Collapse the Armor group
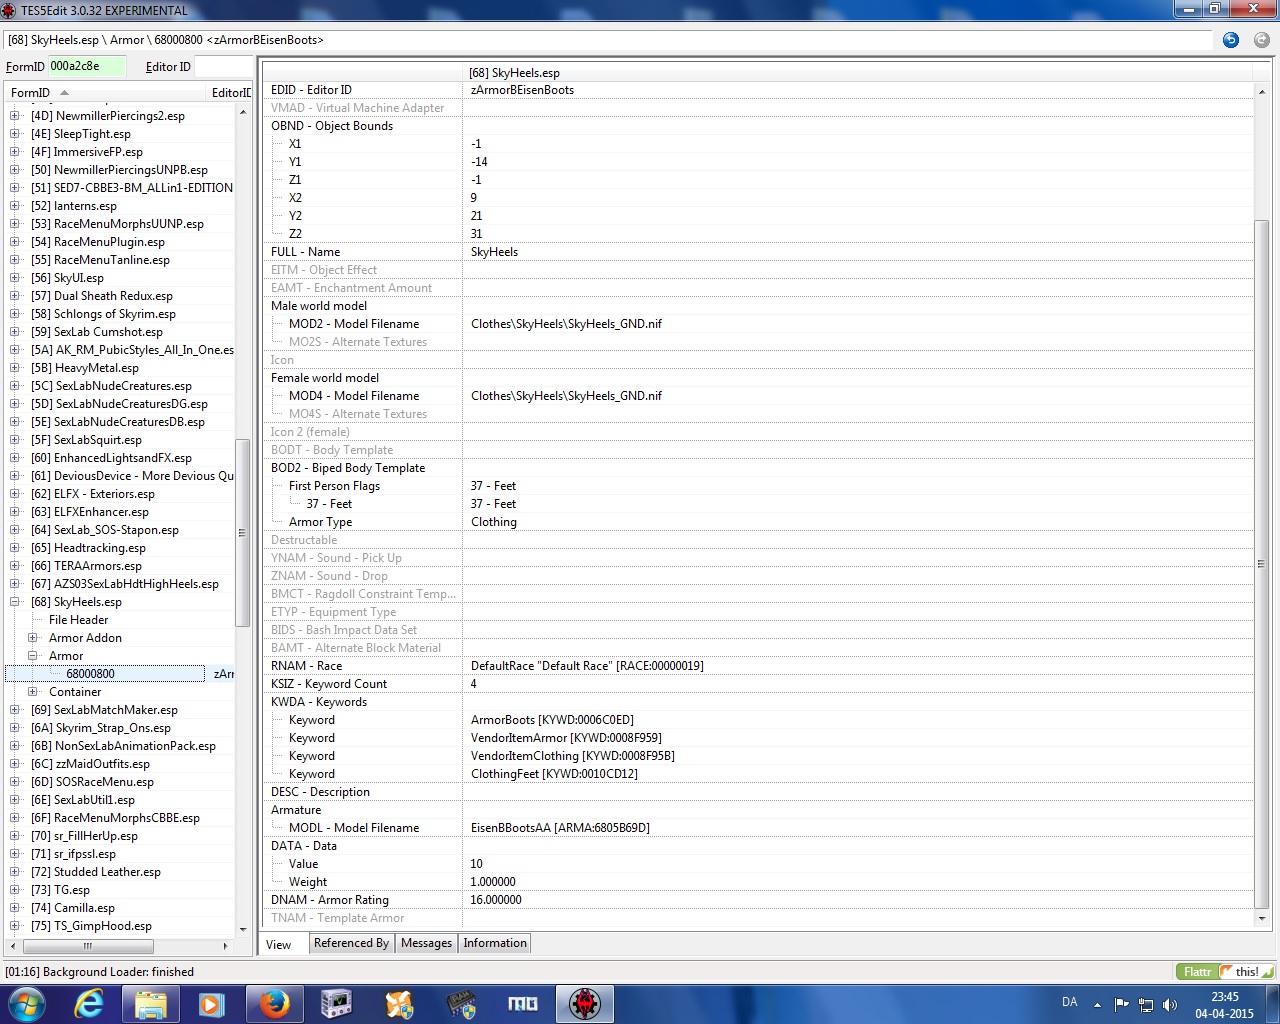This screenshot has height=1024, width=1280. point(33,656)
